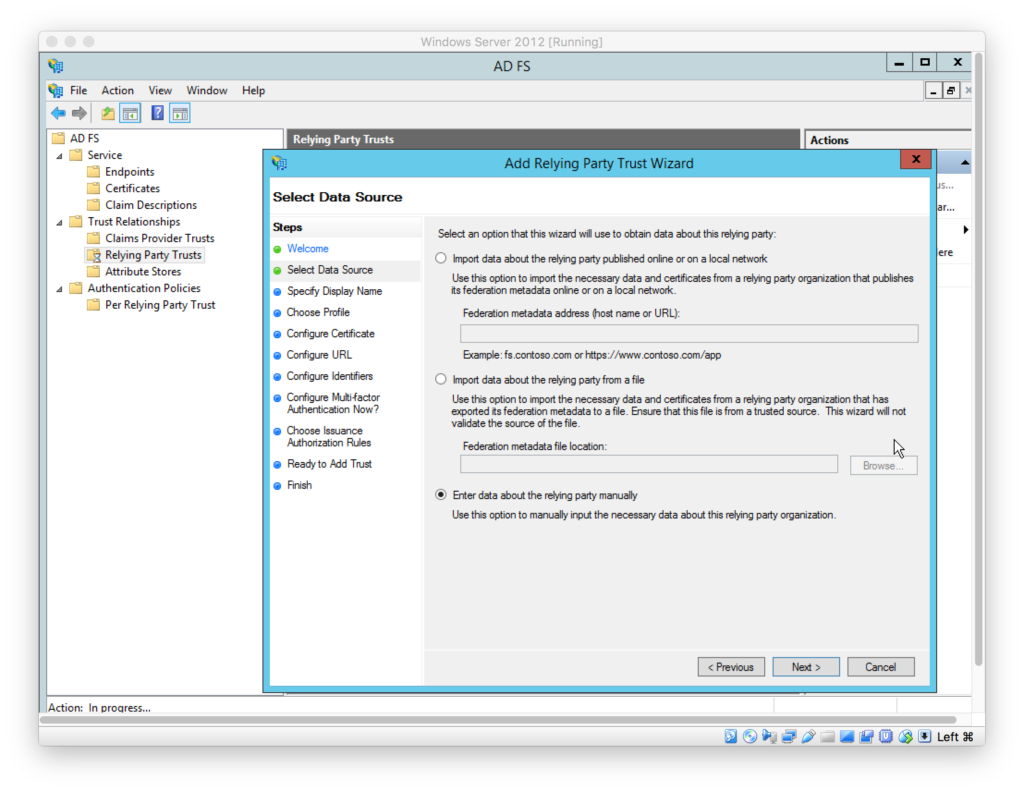The height and width of the screenshot is (792, 1024).
Task: Toggle the Show/Hide Console Tree toolbar icon
Action: (x=131, y=114)
